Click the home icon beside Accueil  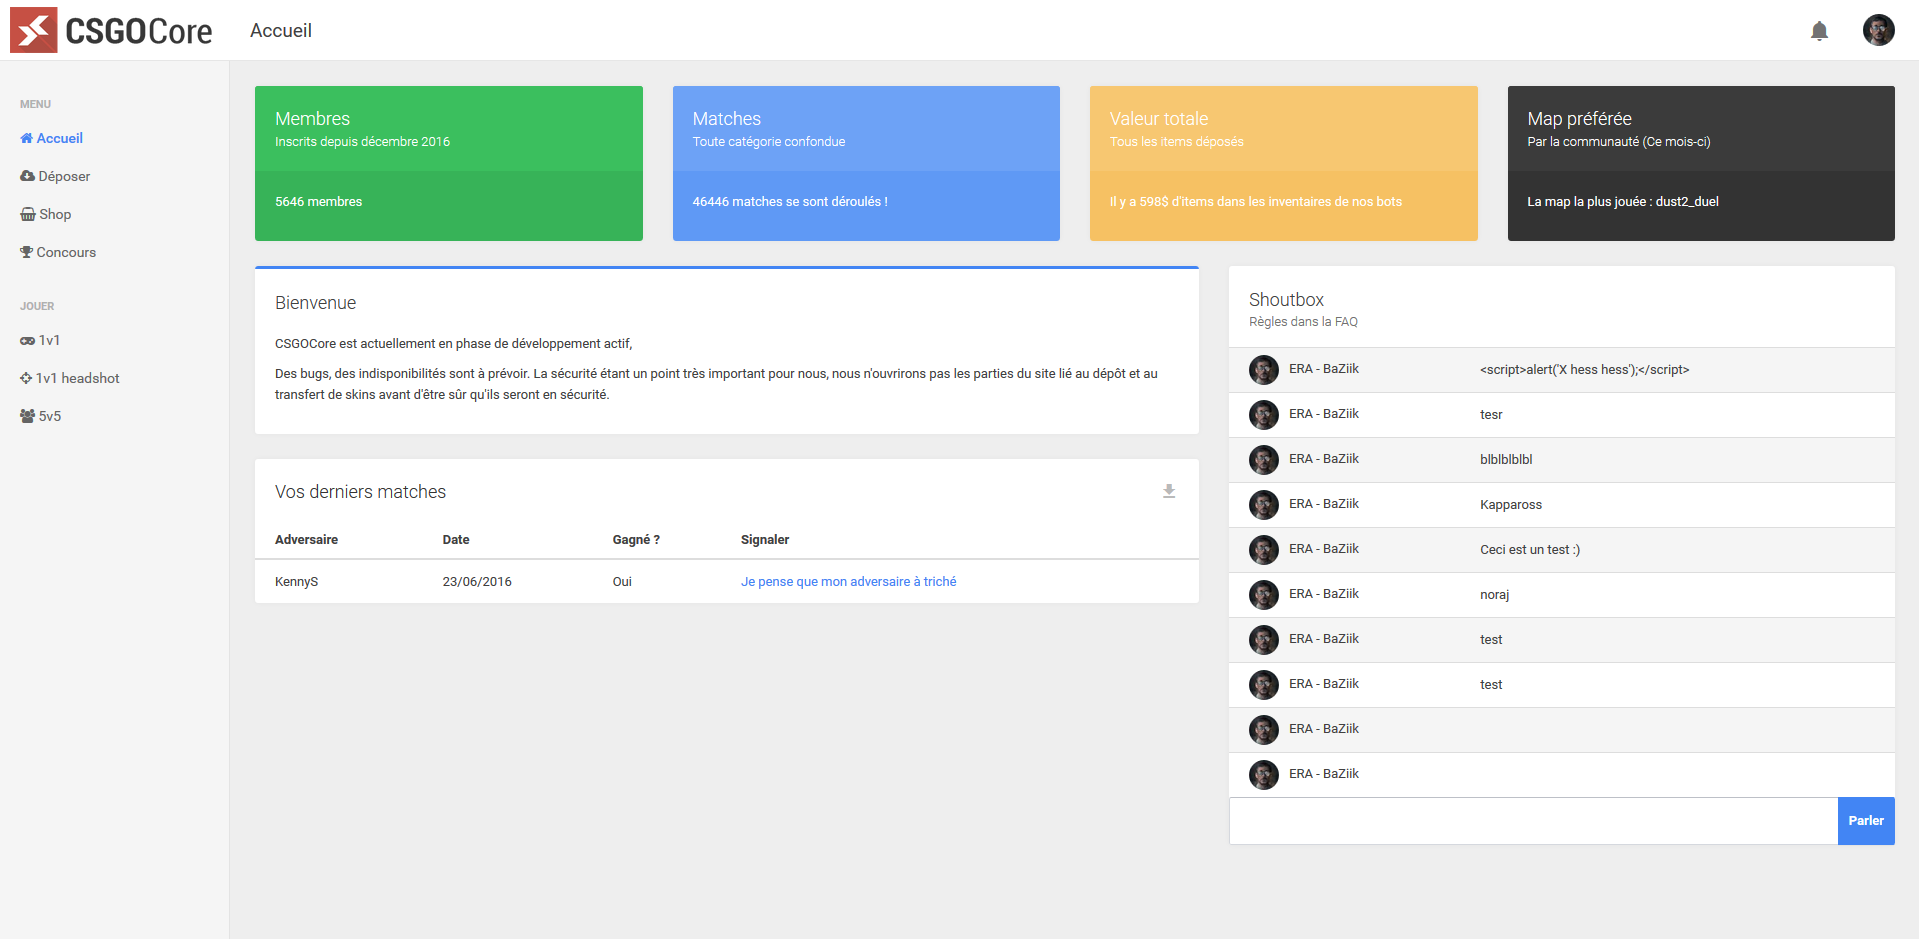click(x=26, y=138)
